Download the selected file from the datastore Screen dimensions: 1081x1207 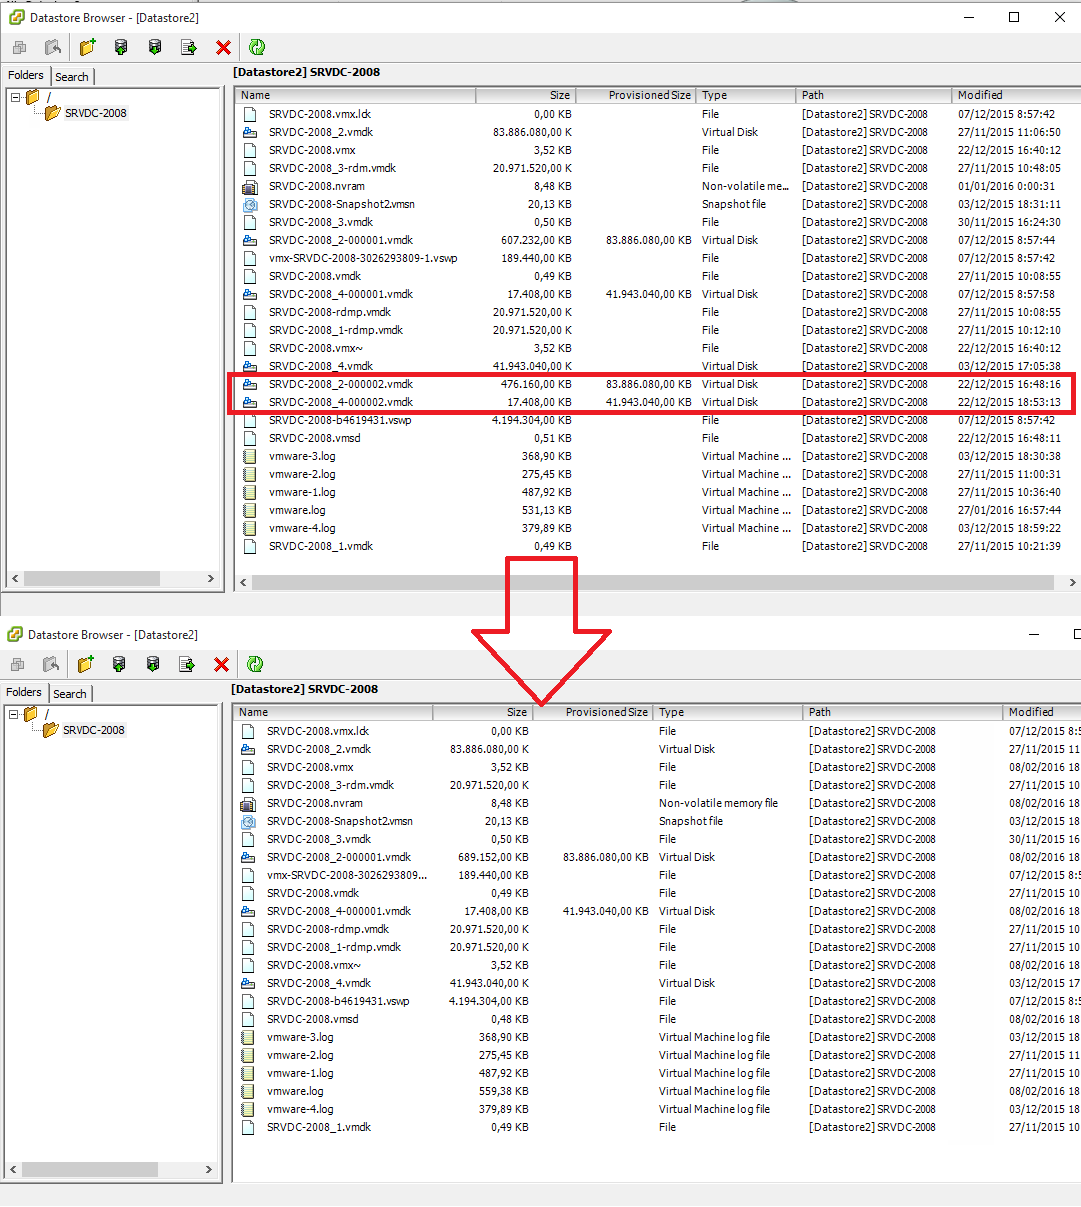click(x=154, y=47)
